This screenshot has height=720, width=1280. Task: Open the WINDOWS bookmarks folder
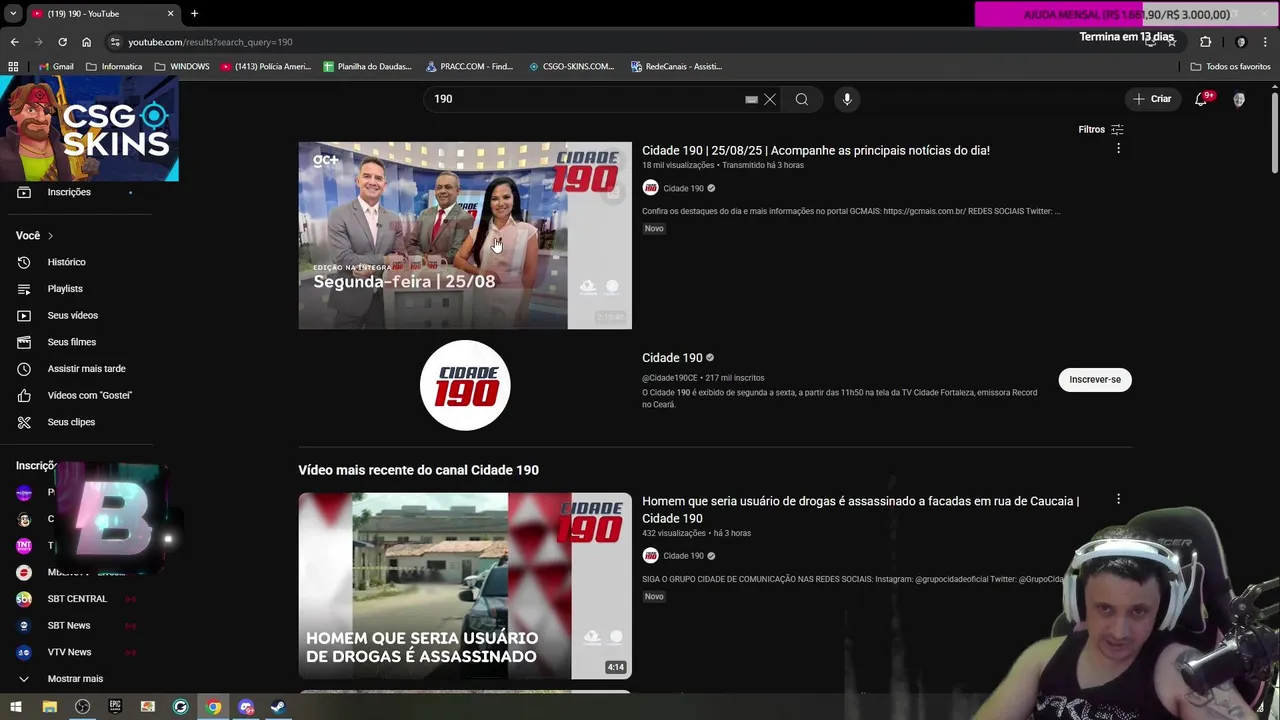[182, 66]
